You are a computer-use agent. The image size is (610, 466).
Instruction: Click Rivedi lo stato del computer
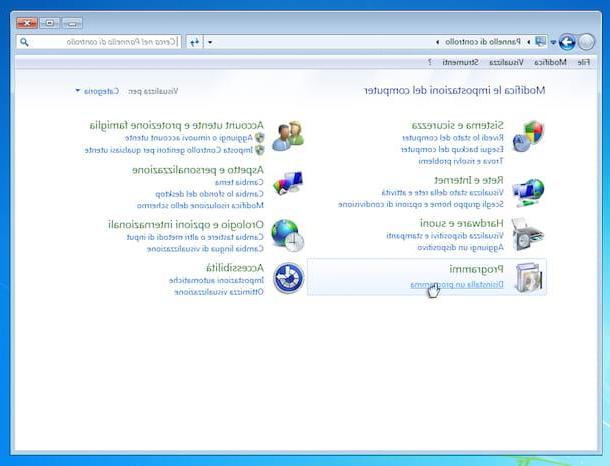click(x=452, y=138)
